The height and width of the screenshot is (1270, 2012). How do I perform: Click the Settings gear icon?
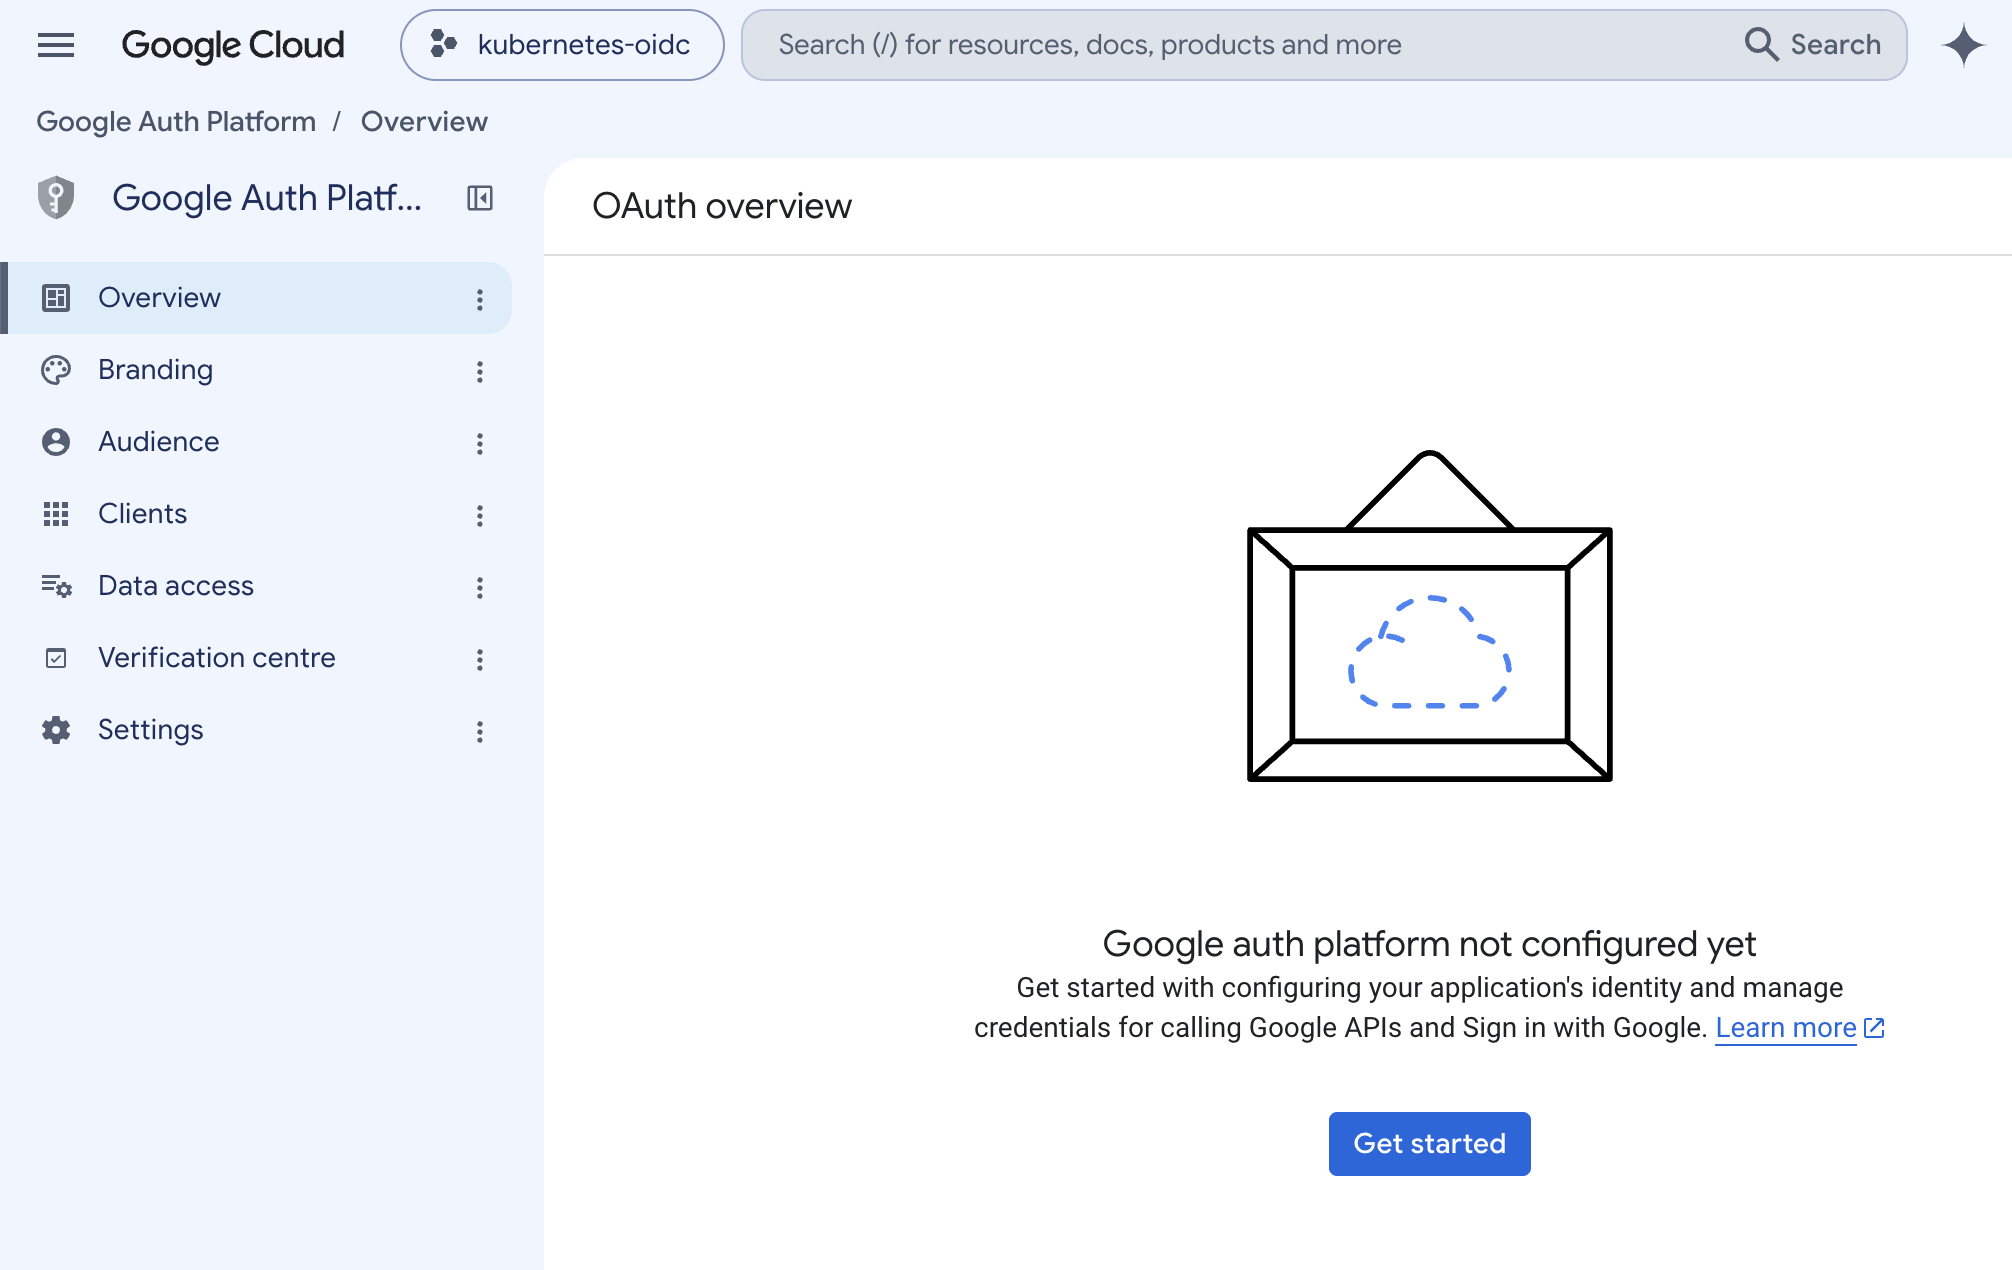pyautogui.click(x=56, y=730)
